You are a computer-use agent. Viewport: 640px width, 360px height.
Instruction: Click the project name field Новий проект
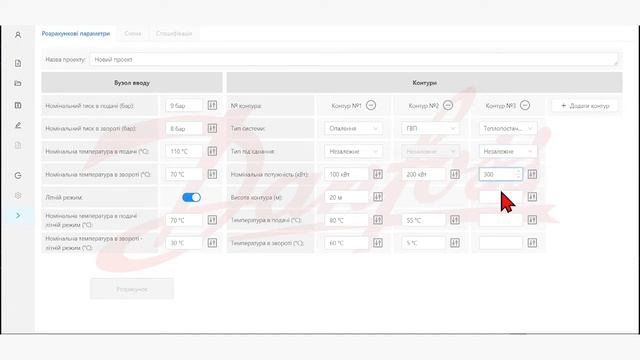click(354, 60)
